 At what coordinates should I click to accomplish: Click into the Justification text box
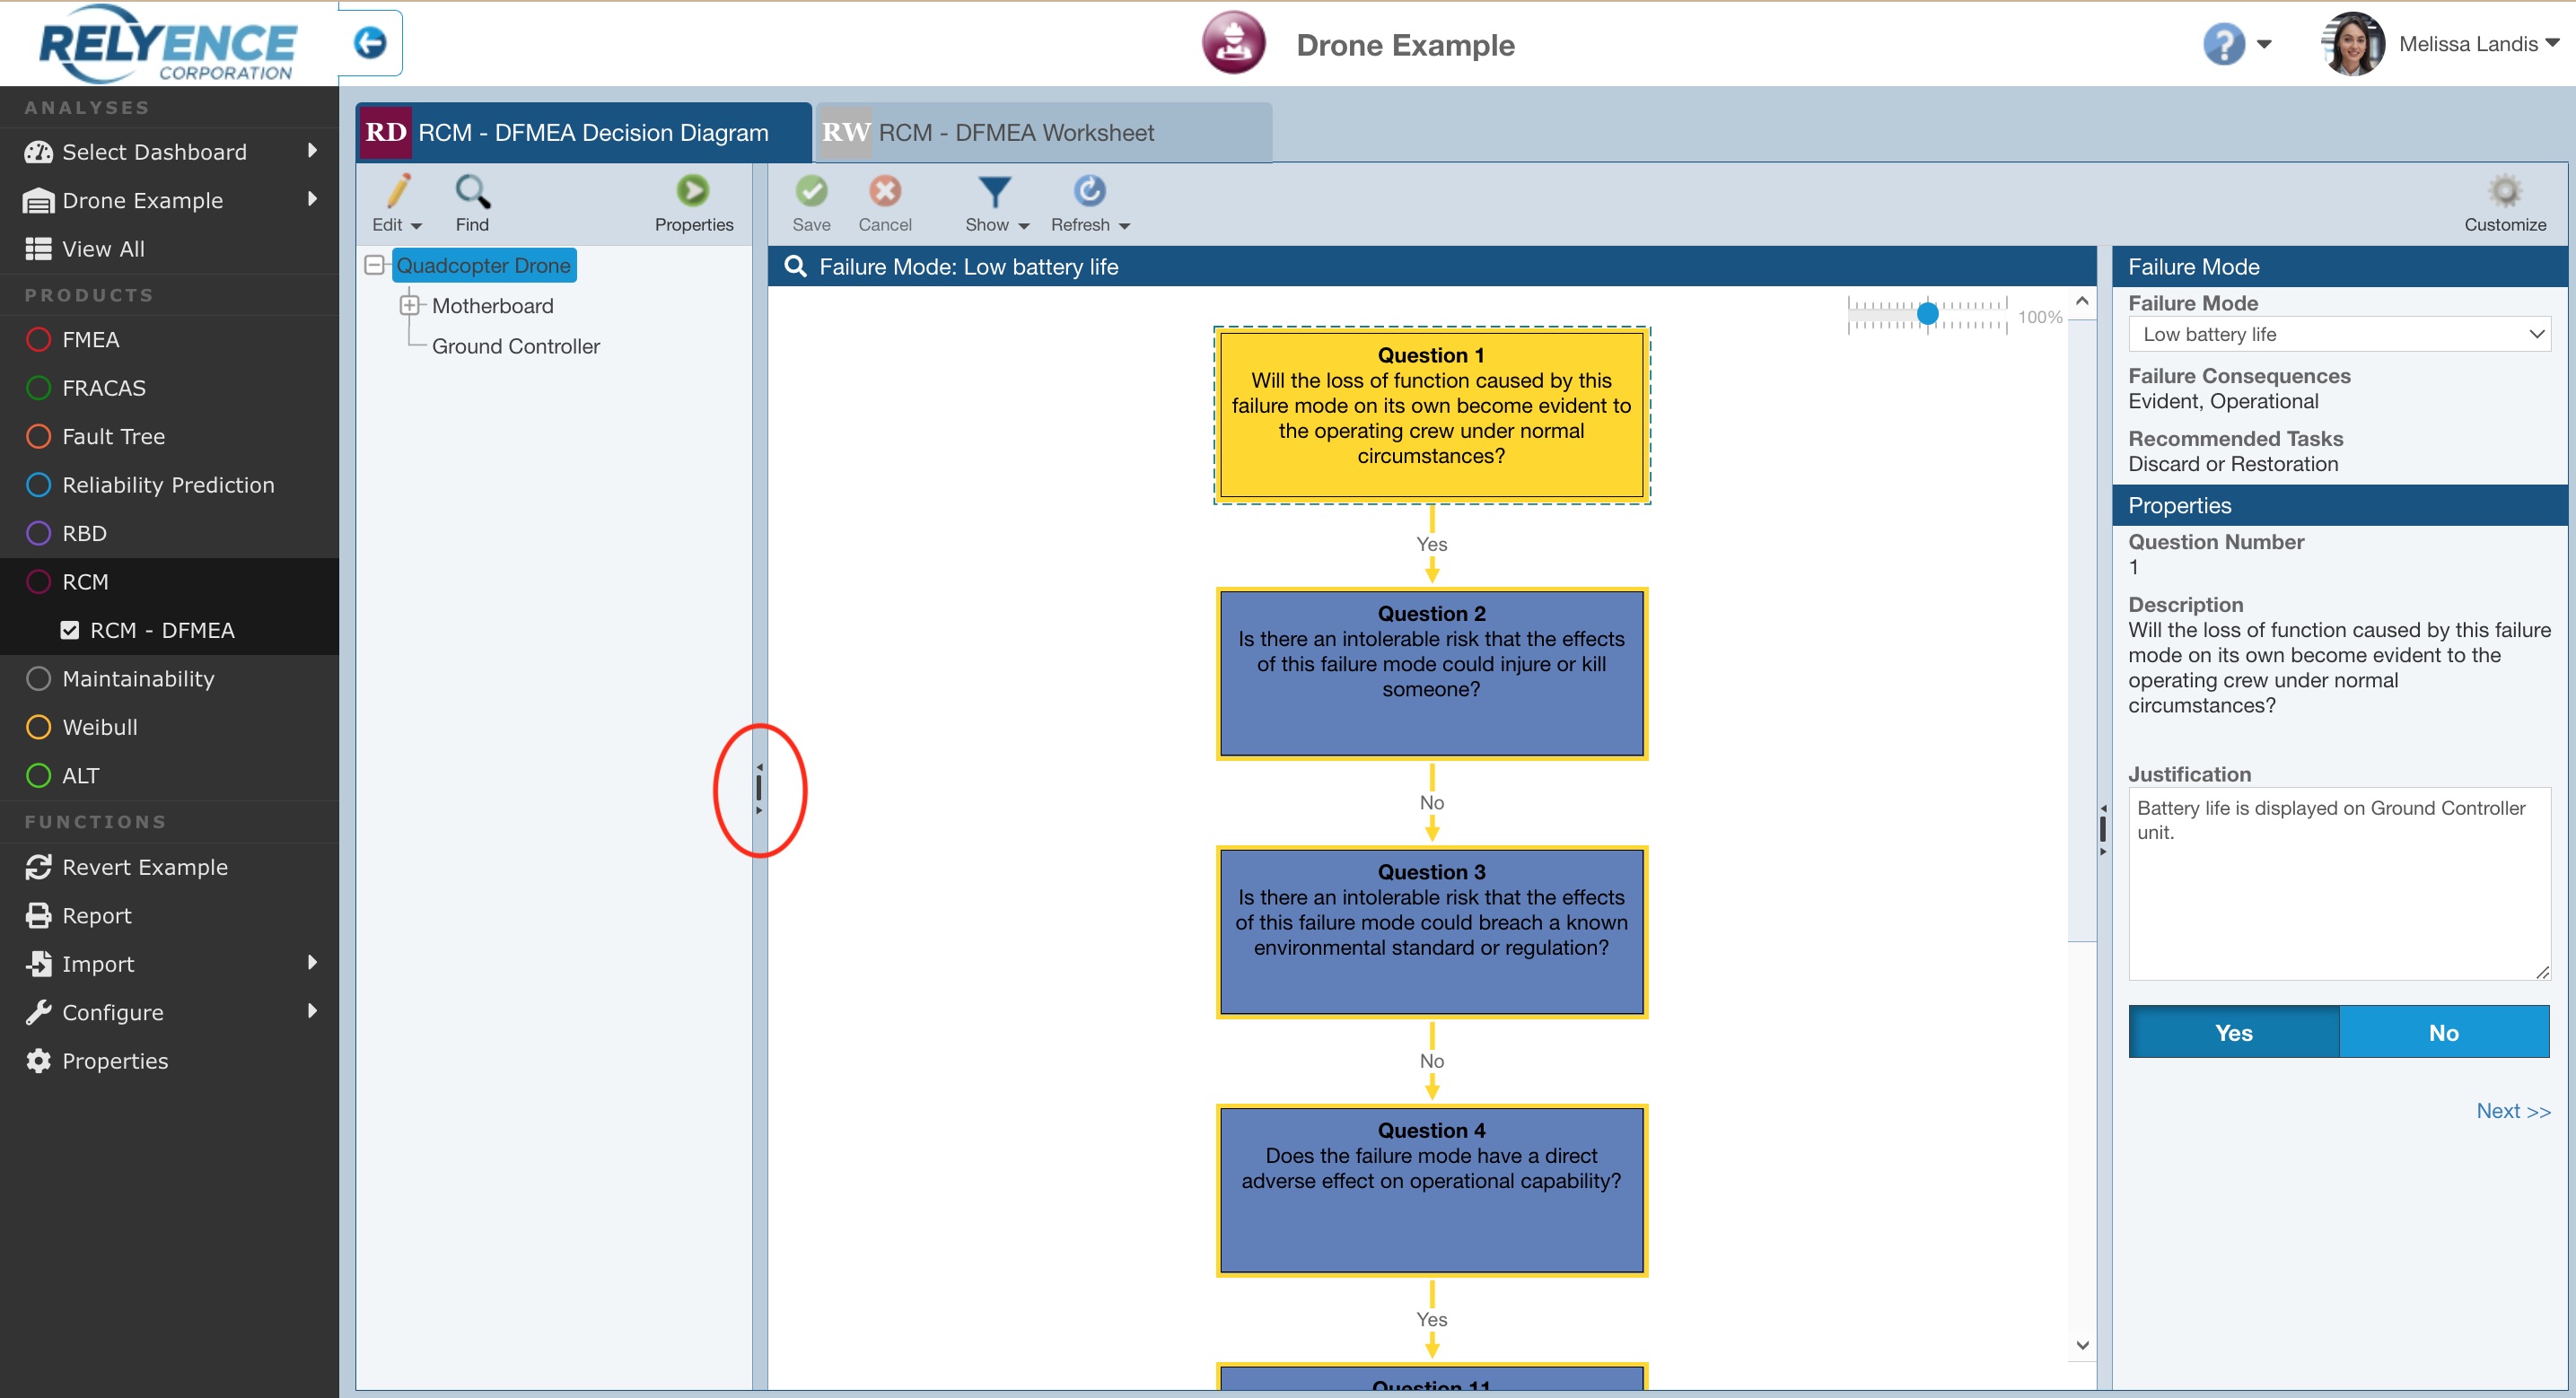tap(2338, 882)
